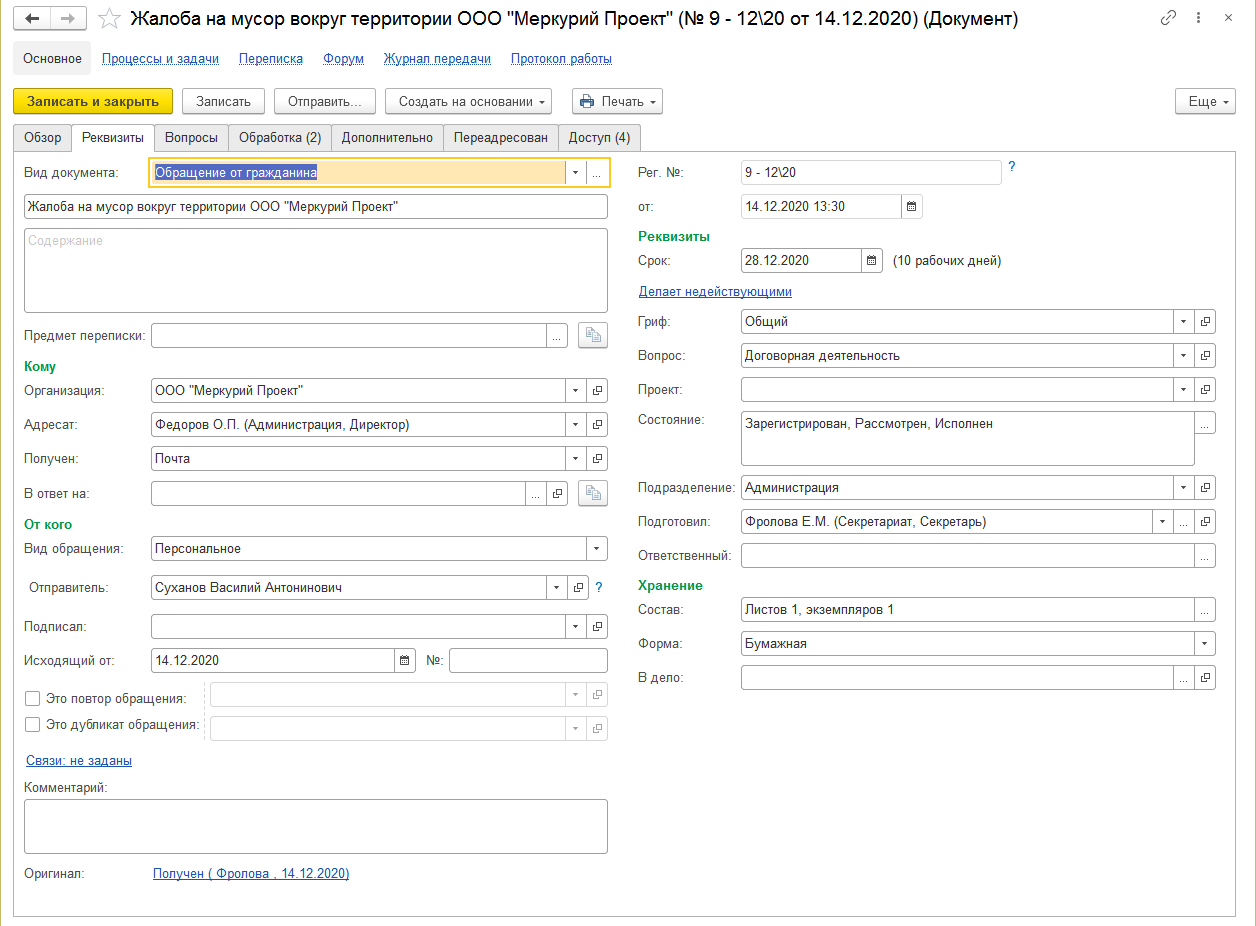Screen dimensions: 1256x926
Task: Click the copy-link chain icon
Action: [1168, 19]
